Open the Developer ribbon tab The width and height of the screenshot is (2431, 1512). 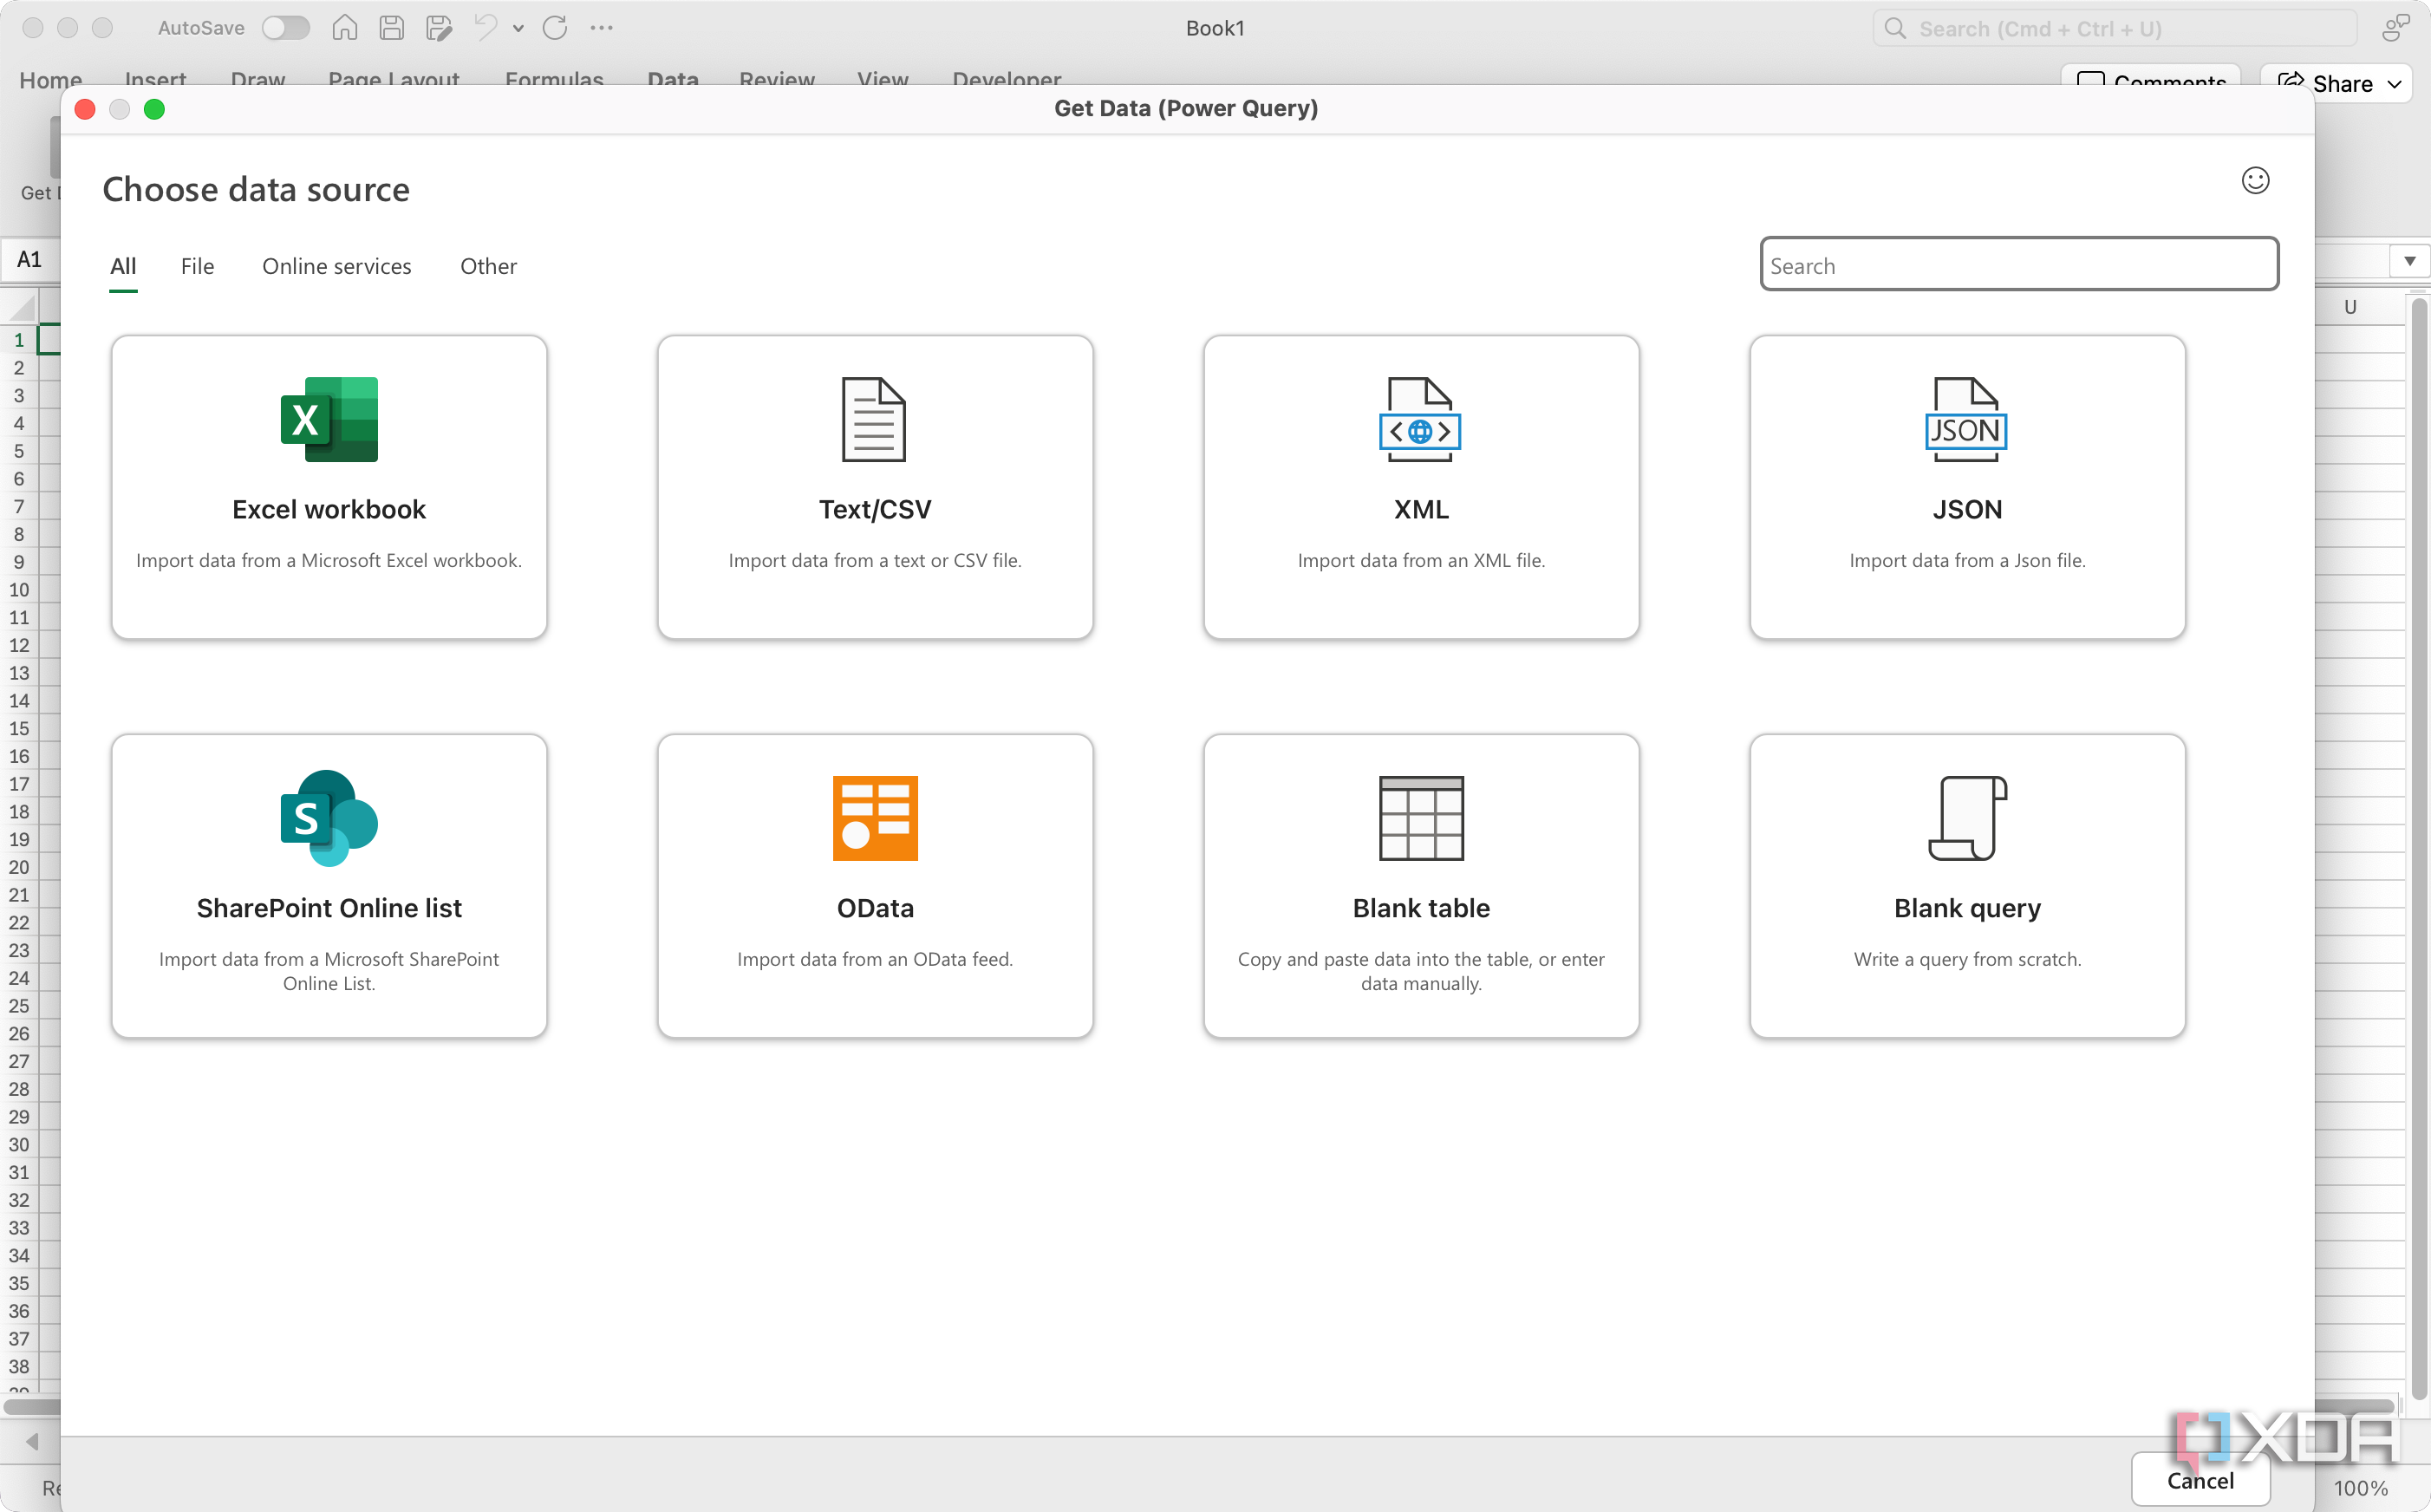[x=1007, y=79]
